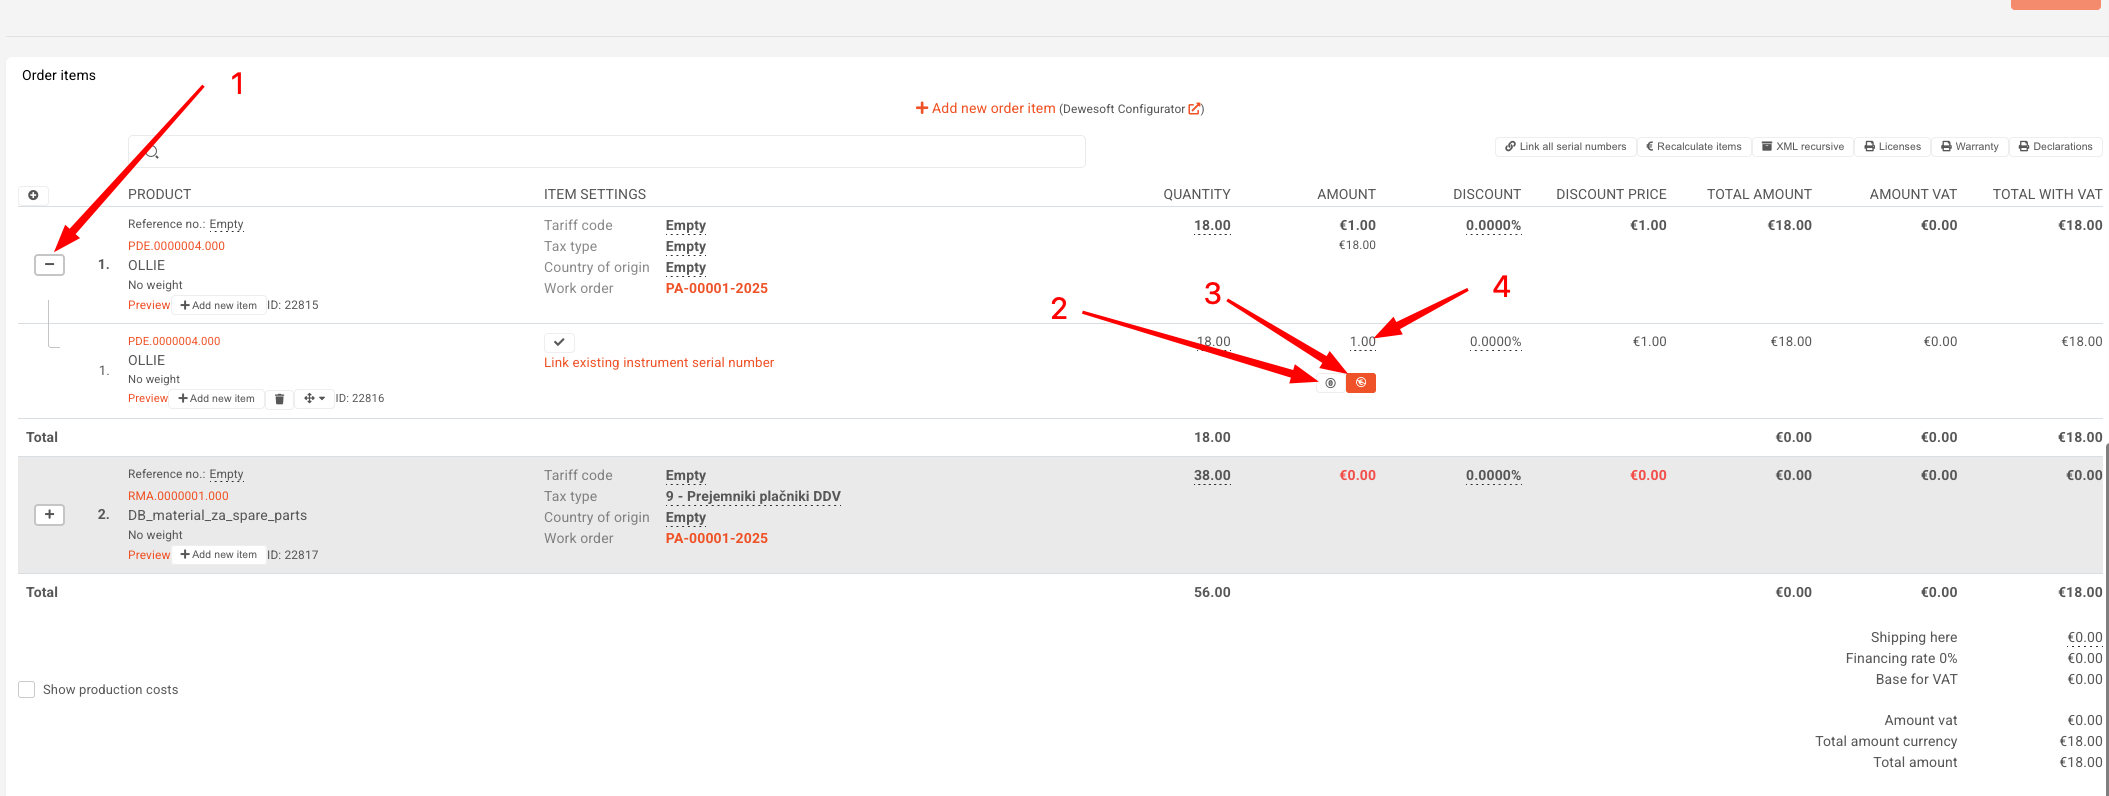Click the order items search field
Screen dimensions: 2109x796
[x=607, y=152]
